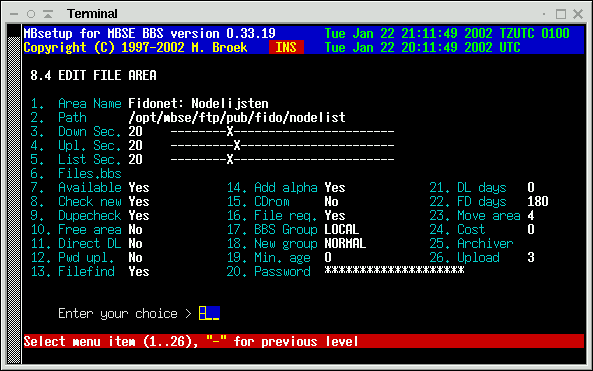Click the '8.4 EDIT FILE AREA' heading
Image resolution: width=593 pixels, height=371 pixels.
tap(93, 76)
